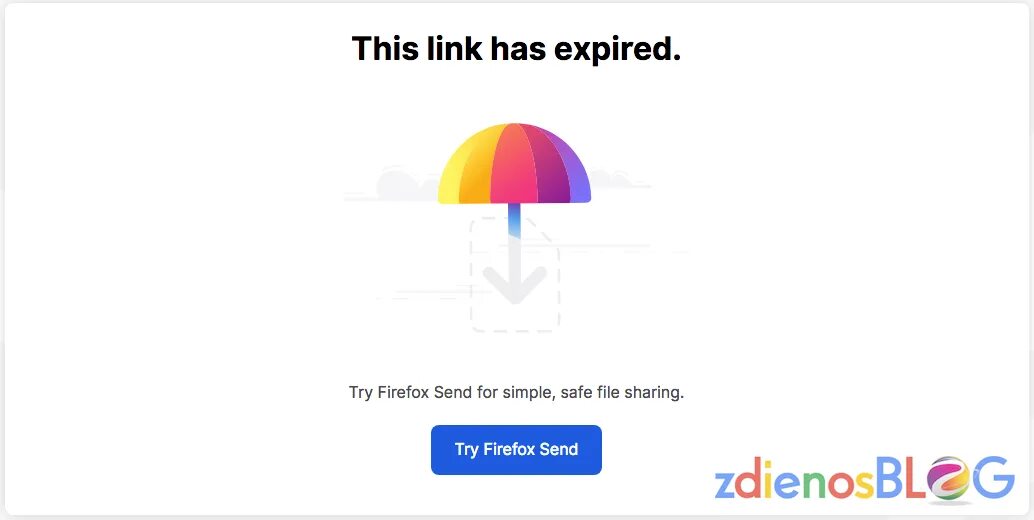
Task: Click the dashed file outline icon
Action: pos(515,275)
